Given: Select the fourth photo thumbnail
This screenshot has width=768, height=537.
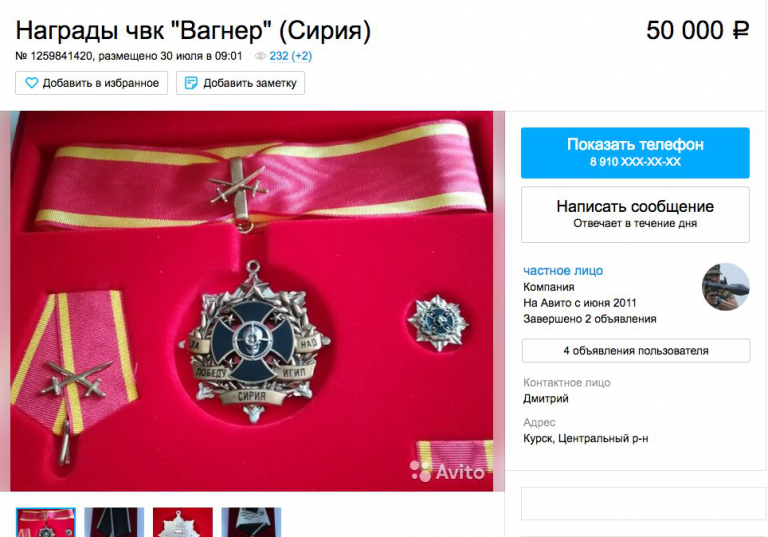Looking at the screenshot, I should coord(251,522).
